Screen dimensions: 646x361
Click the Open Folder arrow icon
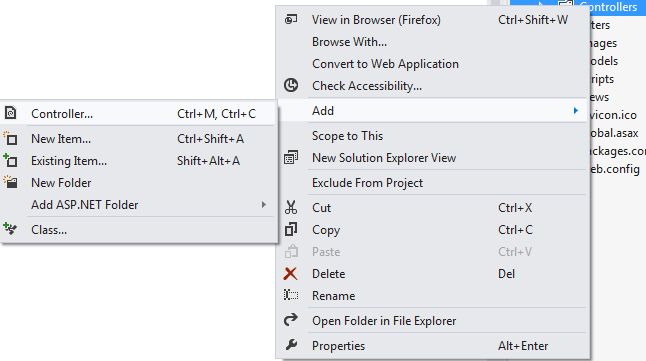(x=291, y=320)
